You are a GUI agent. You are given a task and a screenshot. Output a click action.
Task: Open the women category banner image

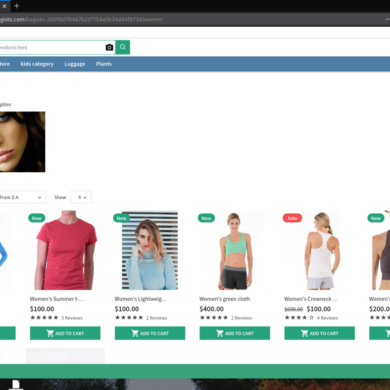22,142
